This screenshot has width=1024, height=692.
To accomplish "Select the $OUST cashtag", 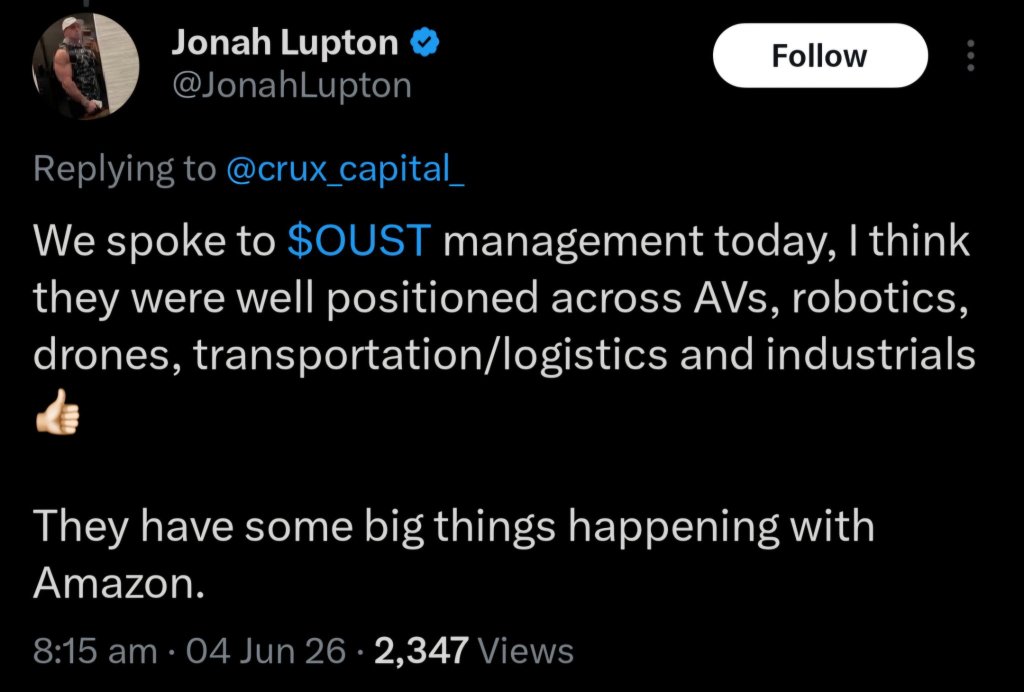I will click(359, 240).
